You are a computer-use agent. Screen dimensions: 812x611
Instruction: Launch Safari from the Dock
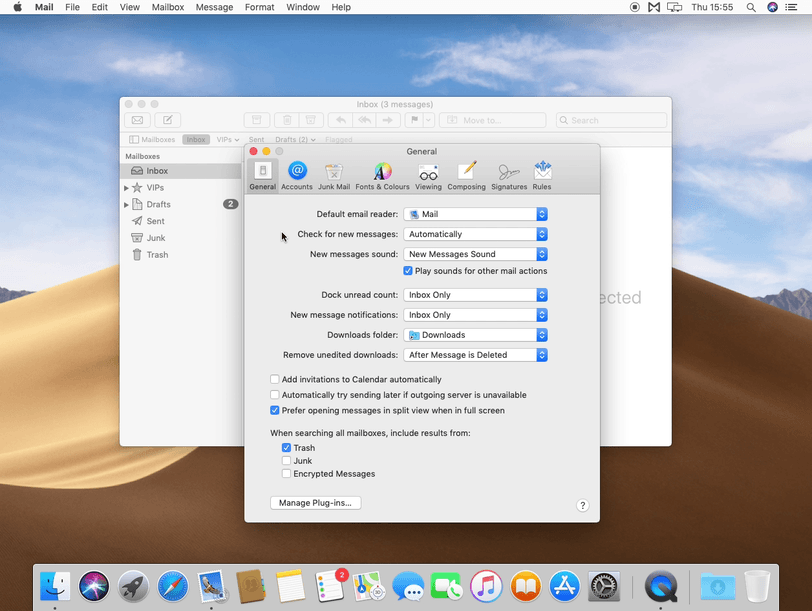point(172,586)
